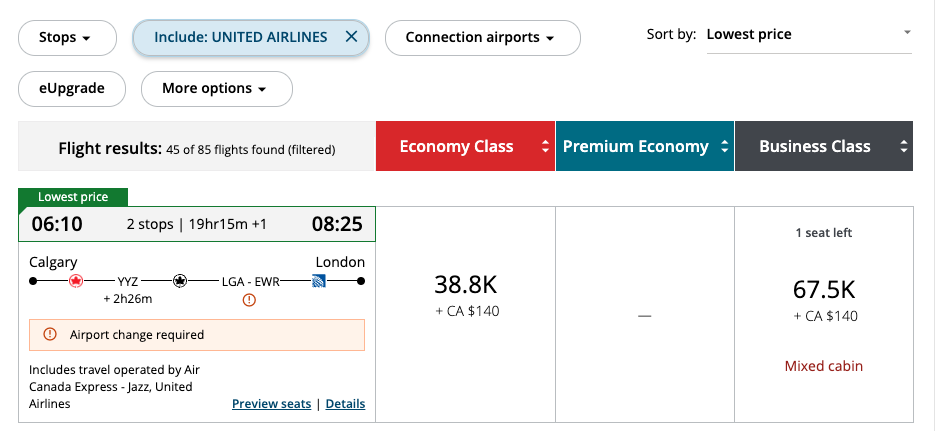
Task: Open the Stops filter dropdown
Action: [65, 38]
